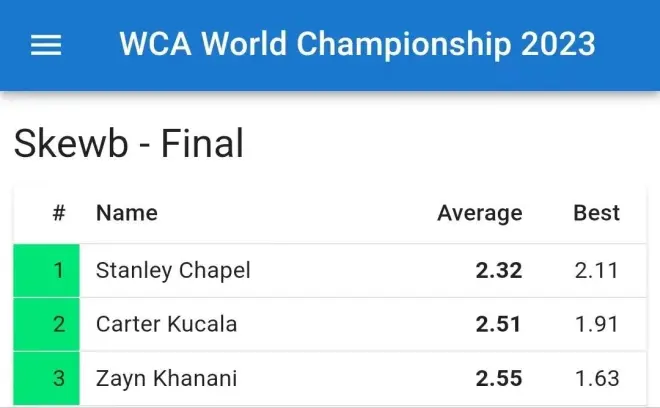
Task: Click the # rank column header
Action: [59, 213]
